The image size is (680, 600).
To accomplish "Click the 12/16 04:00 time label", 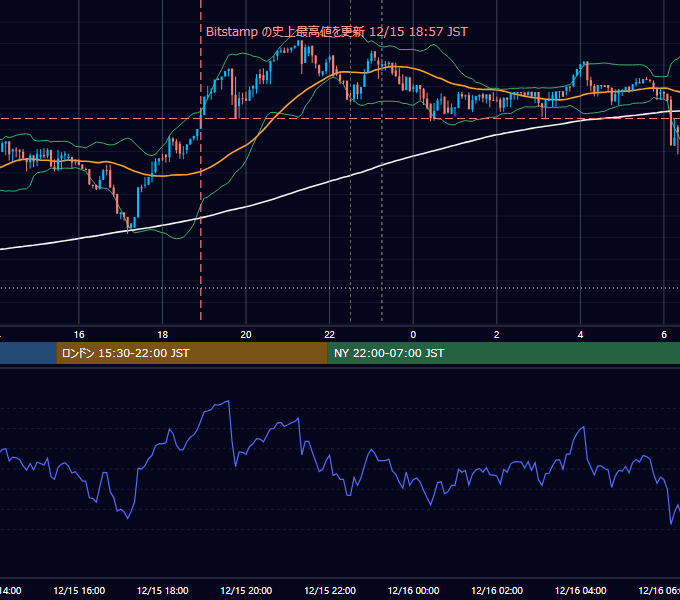I will pos(581,590).
